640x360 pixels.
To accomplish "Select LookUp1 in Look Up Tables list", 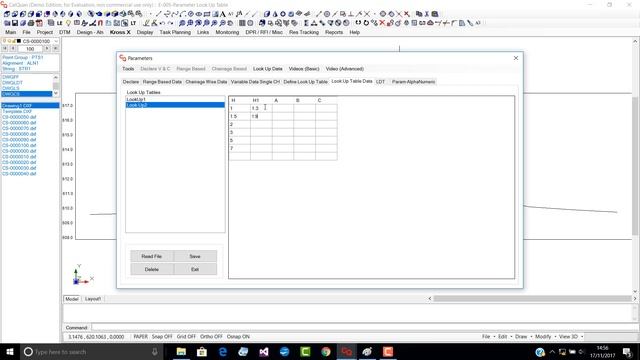I will [175, 100].
